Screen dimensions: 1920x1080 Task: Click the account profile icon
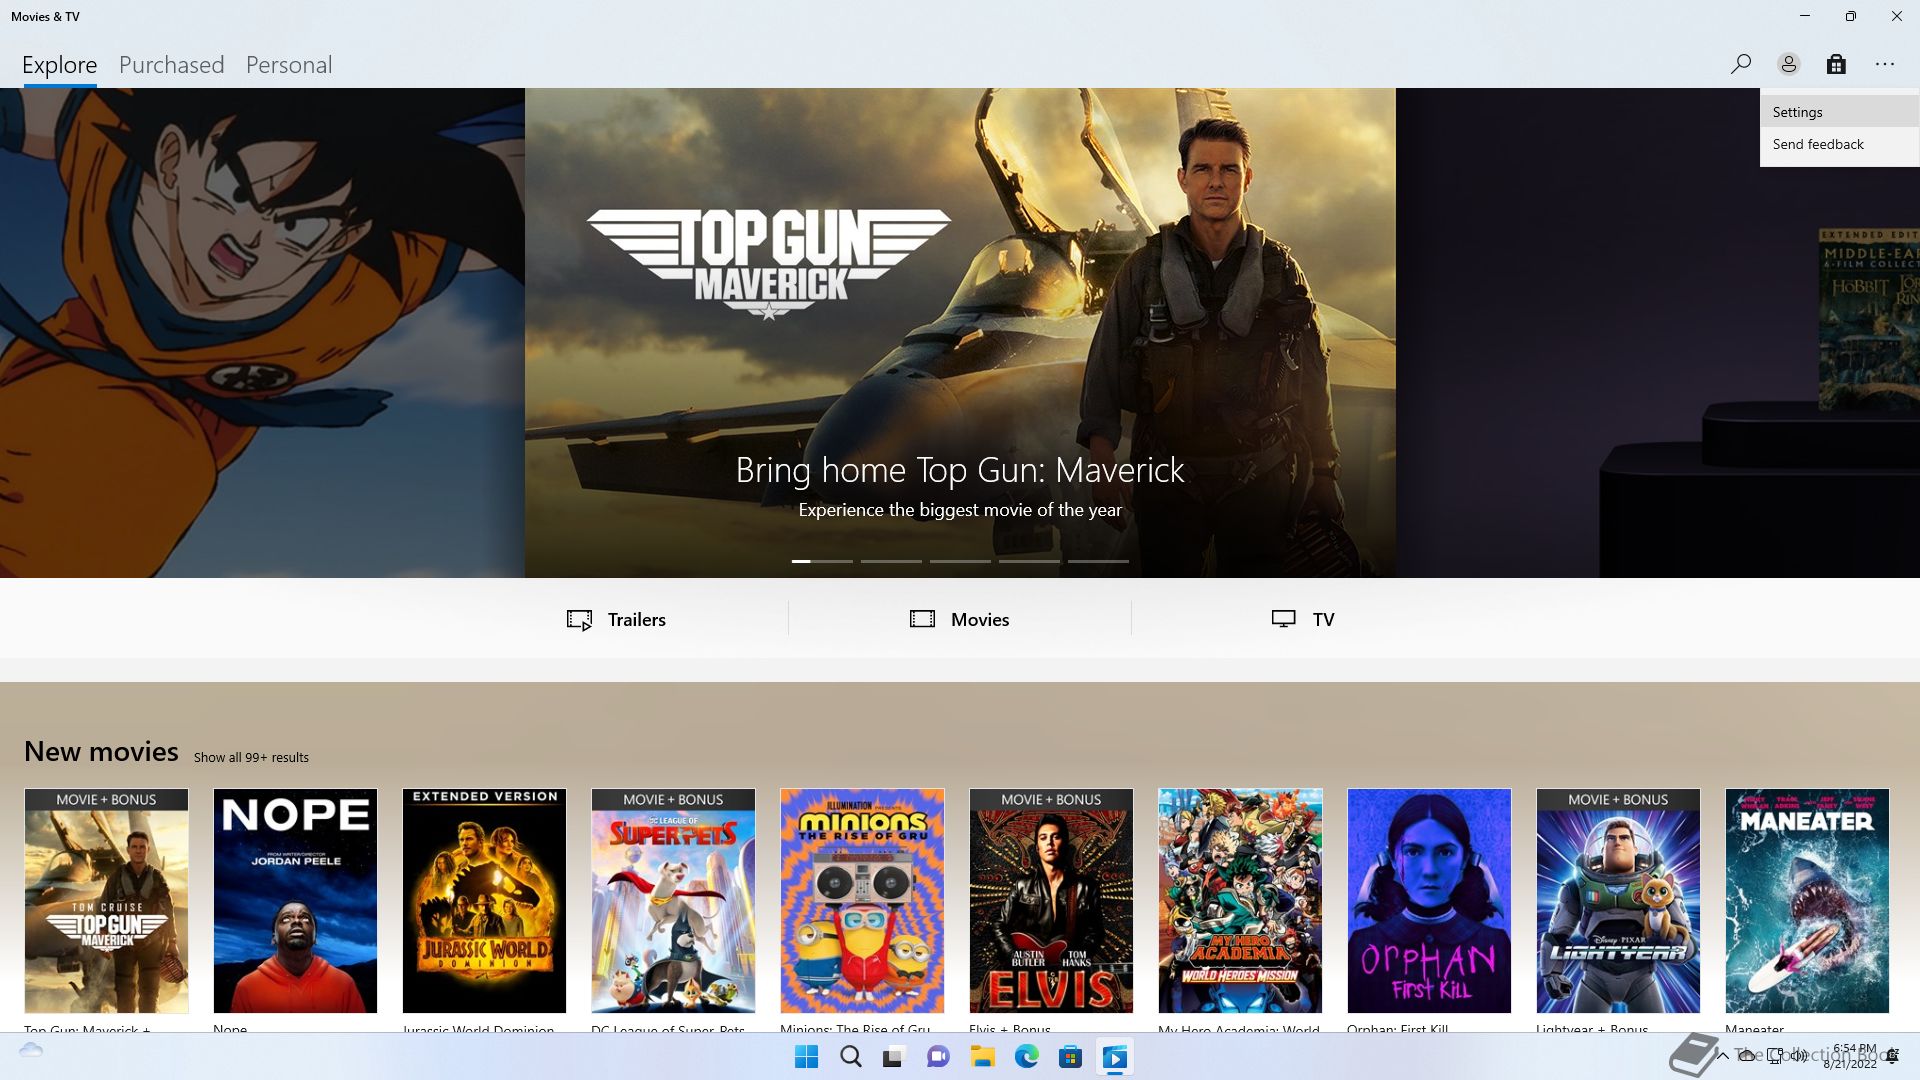coord(1788,64)
